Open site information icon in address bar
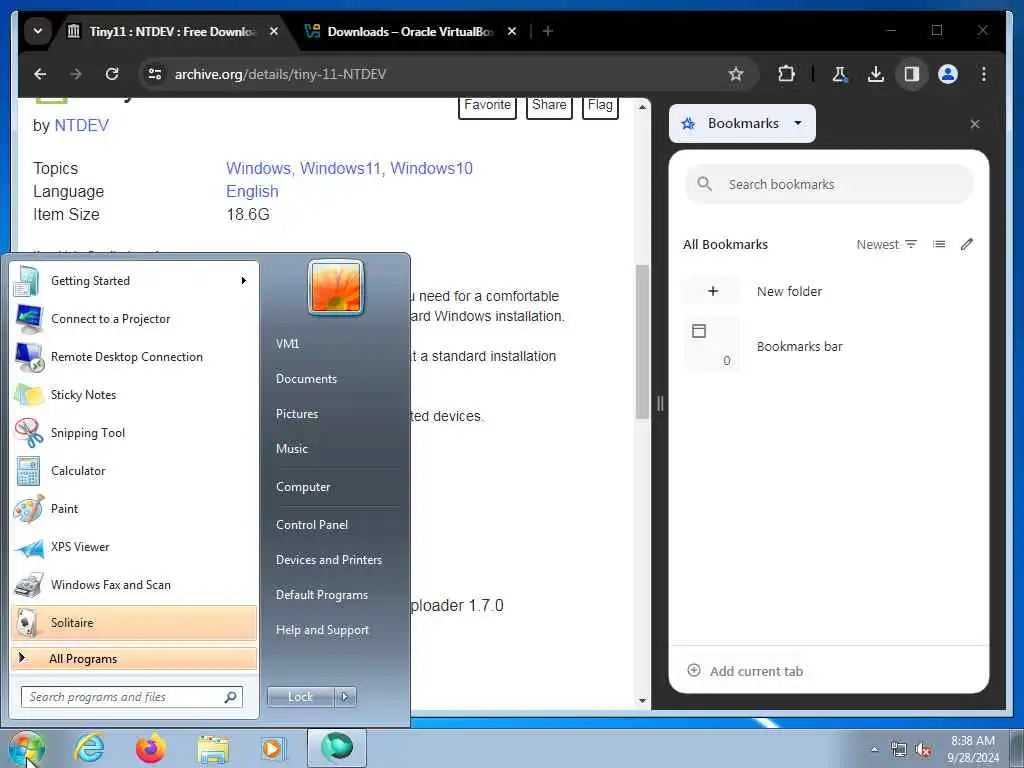The width and height of the screenshot is (1024, 768). tap(155, 74)
